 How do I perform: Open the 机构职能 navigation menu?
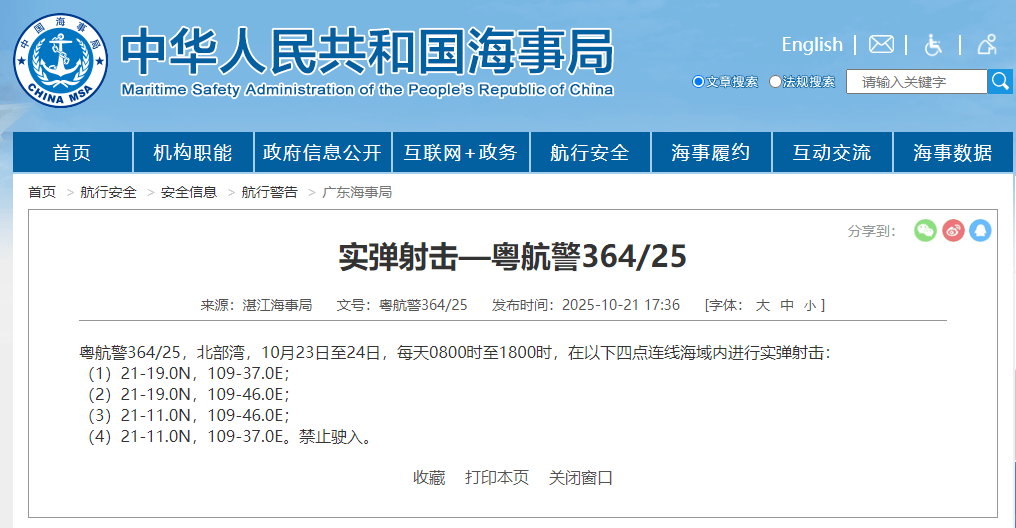coord(193,153)
